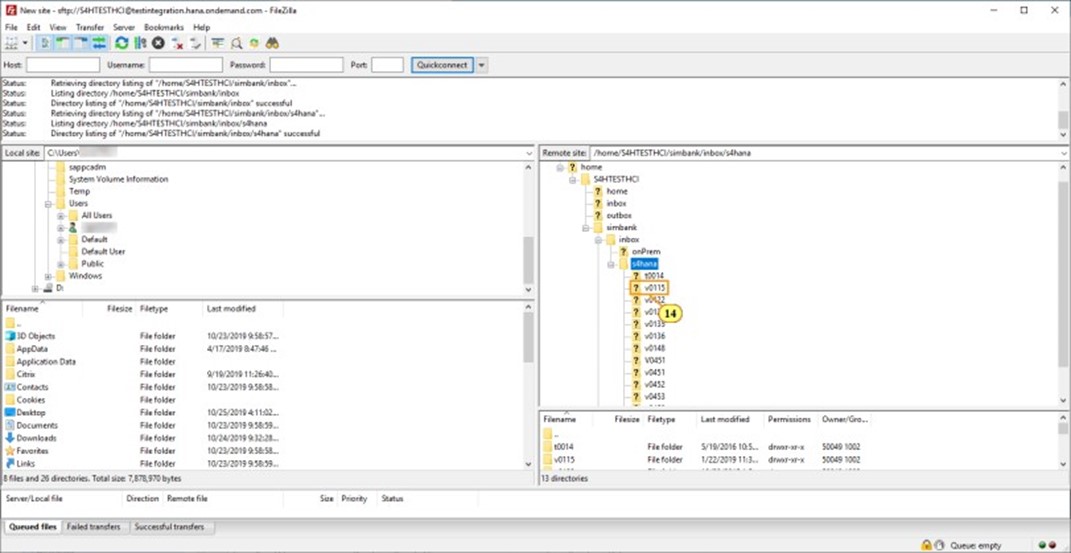
Task: Open the directory listing filters icon
Action: (x=217, y=43)
